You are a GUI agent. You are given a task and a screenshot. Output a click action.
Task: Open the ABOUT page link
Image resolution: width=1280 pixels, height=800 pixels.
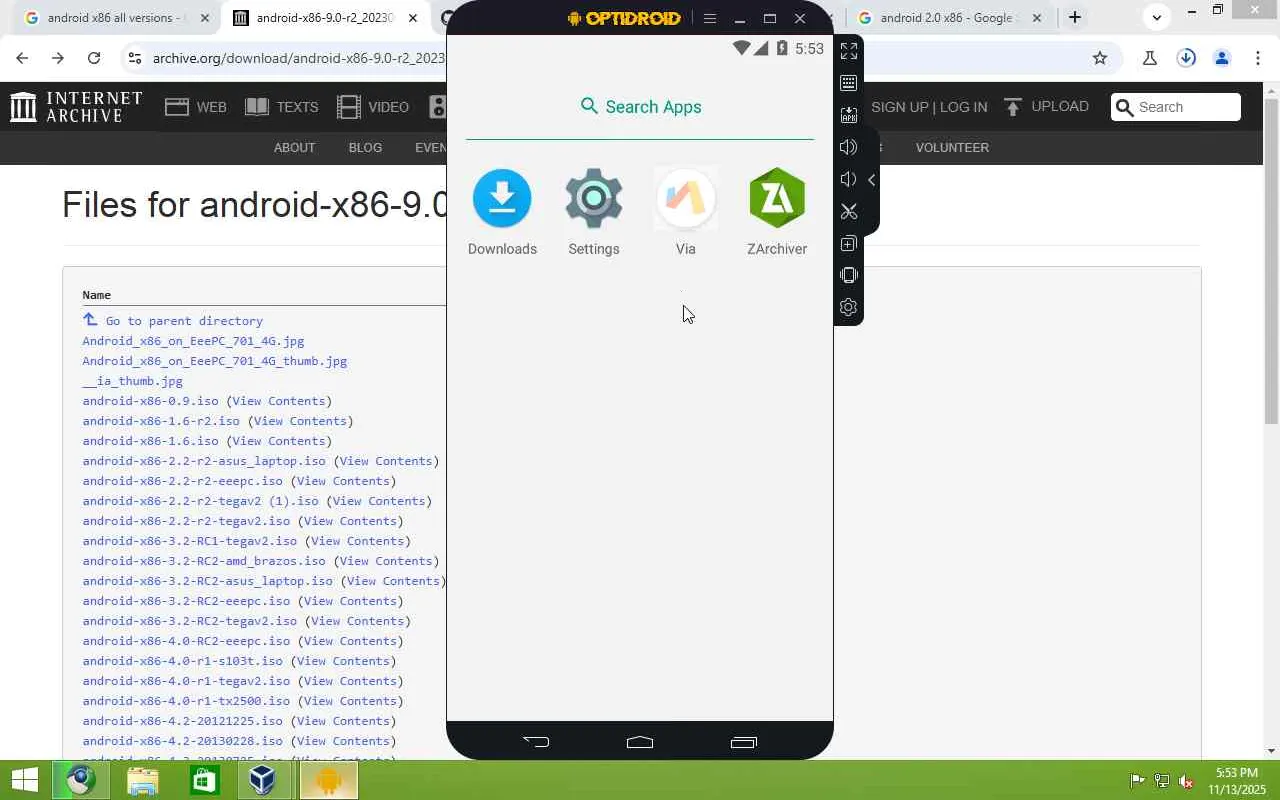[294, 147]
